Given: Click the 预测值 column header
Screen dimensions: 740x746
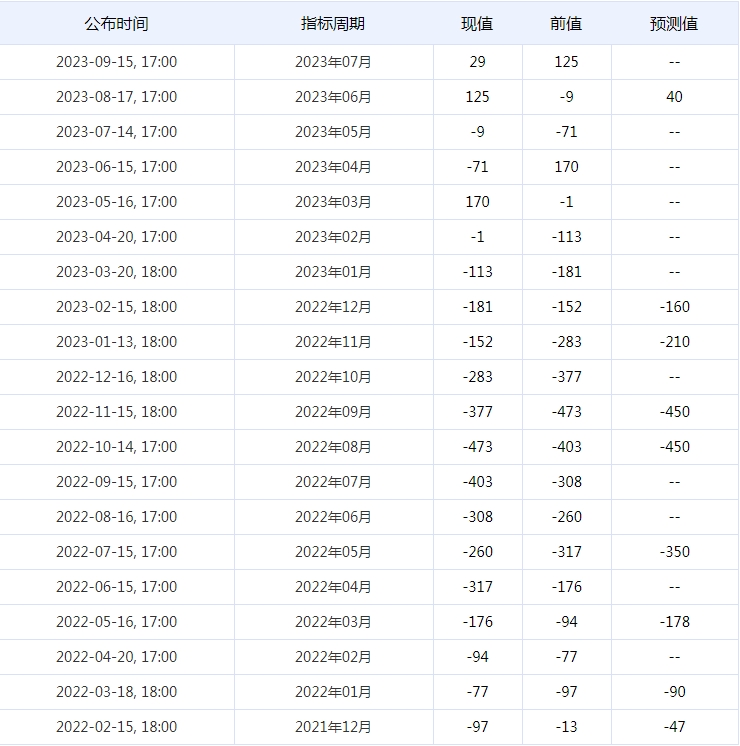Looking at the screenshot, I should [x=674, y=24].
